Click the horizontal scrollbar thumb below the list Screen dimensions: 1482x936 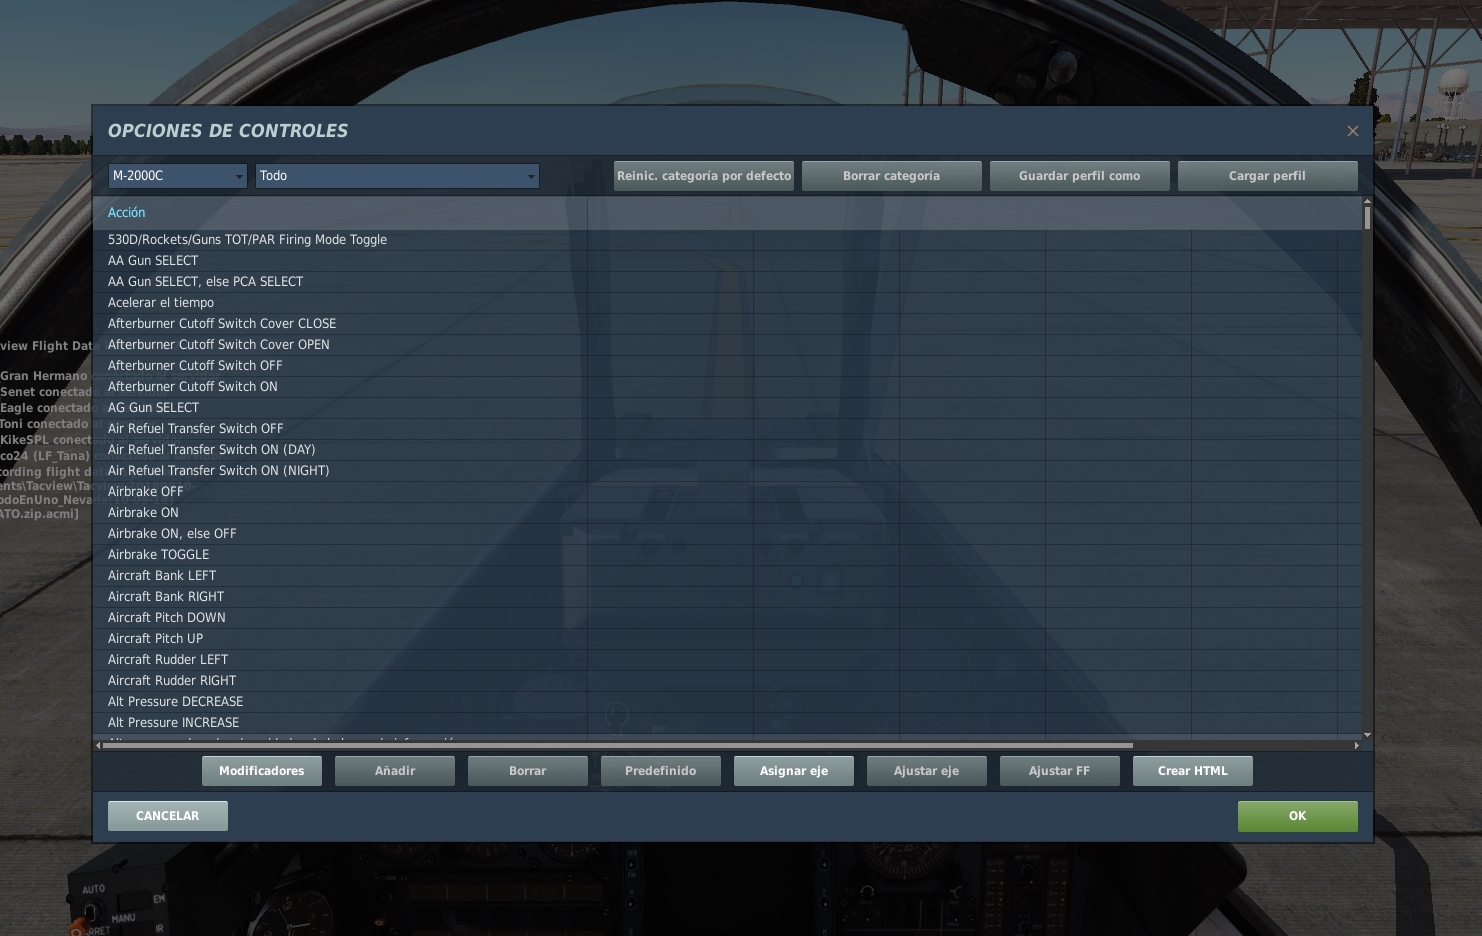[618, 745]
